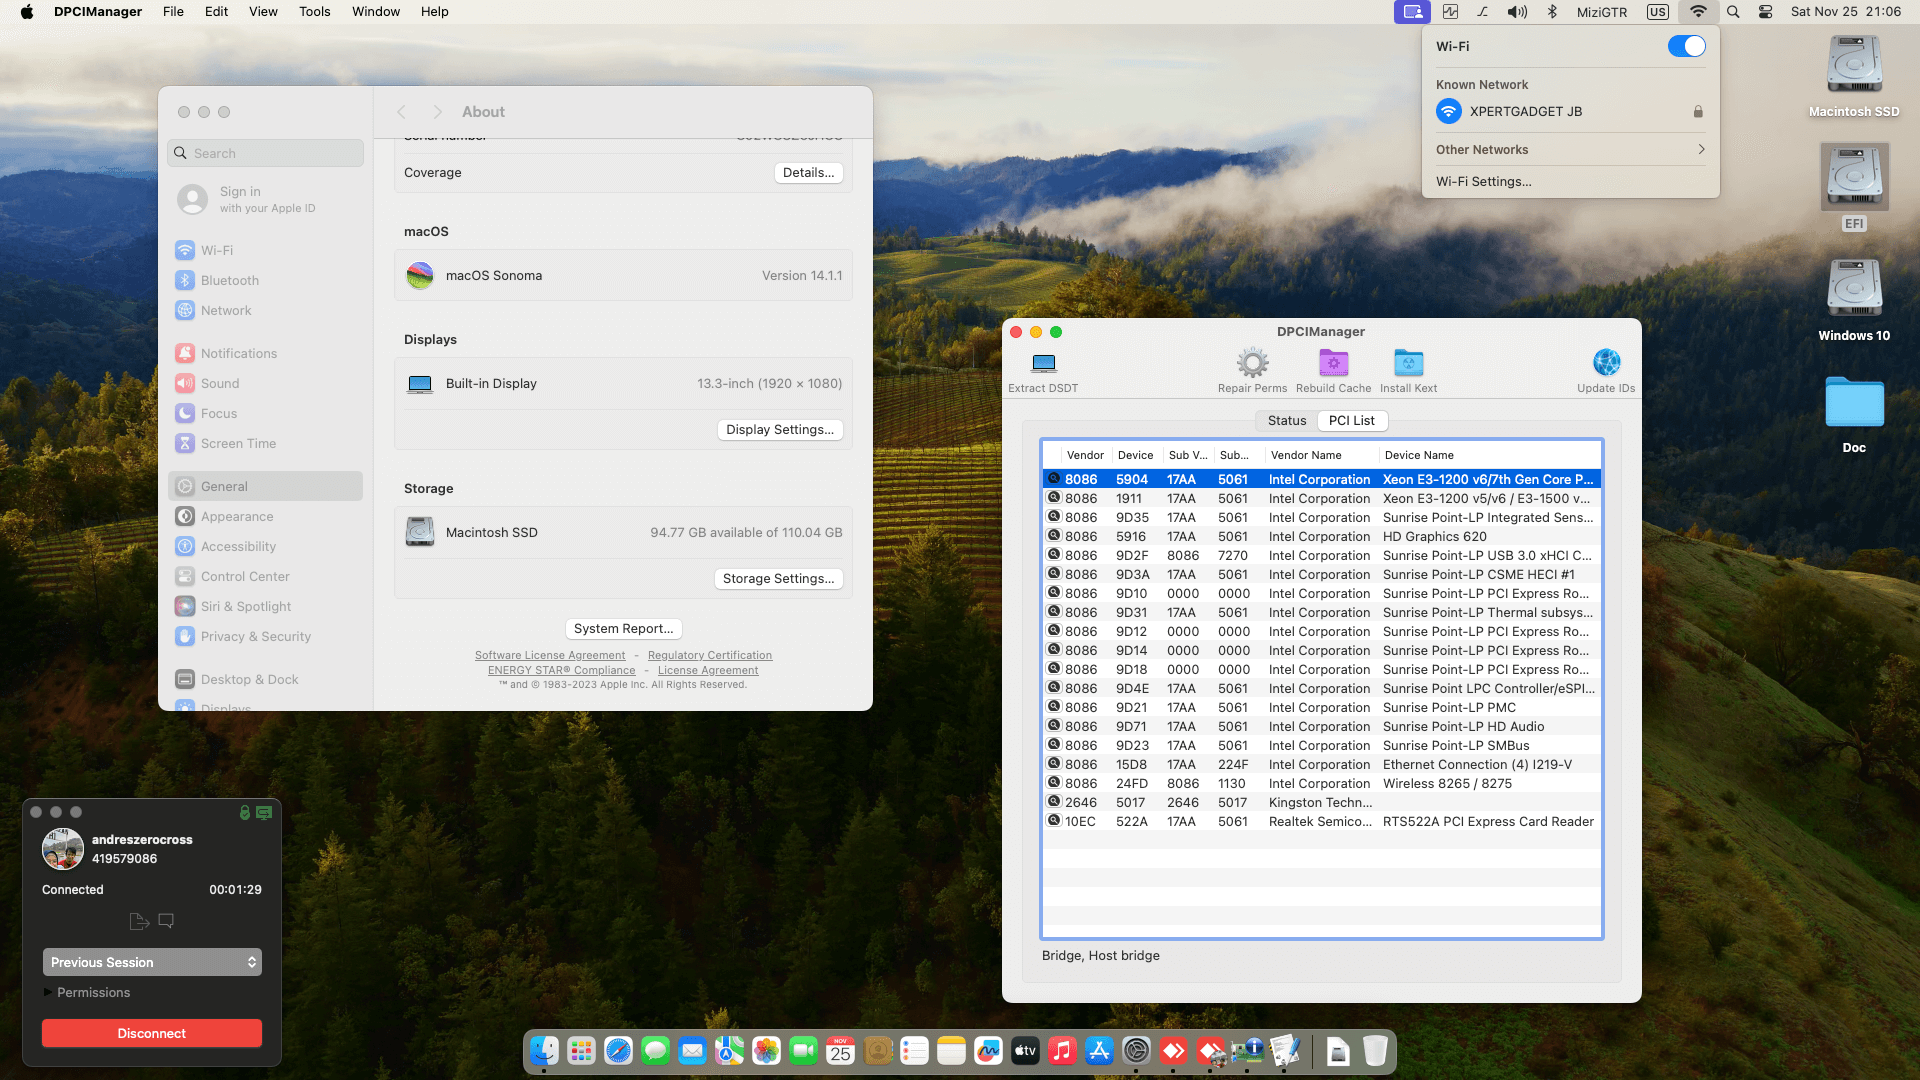1920x1080 pixels.
Task: Open the Regulatory Certification link
Action: pos(710,656)
